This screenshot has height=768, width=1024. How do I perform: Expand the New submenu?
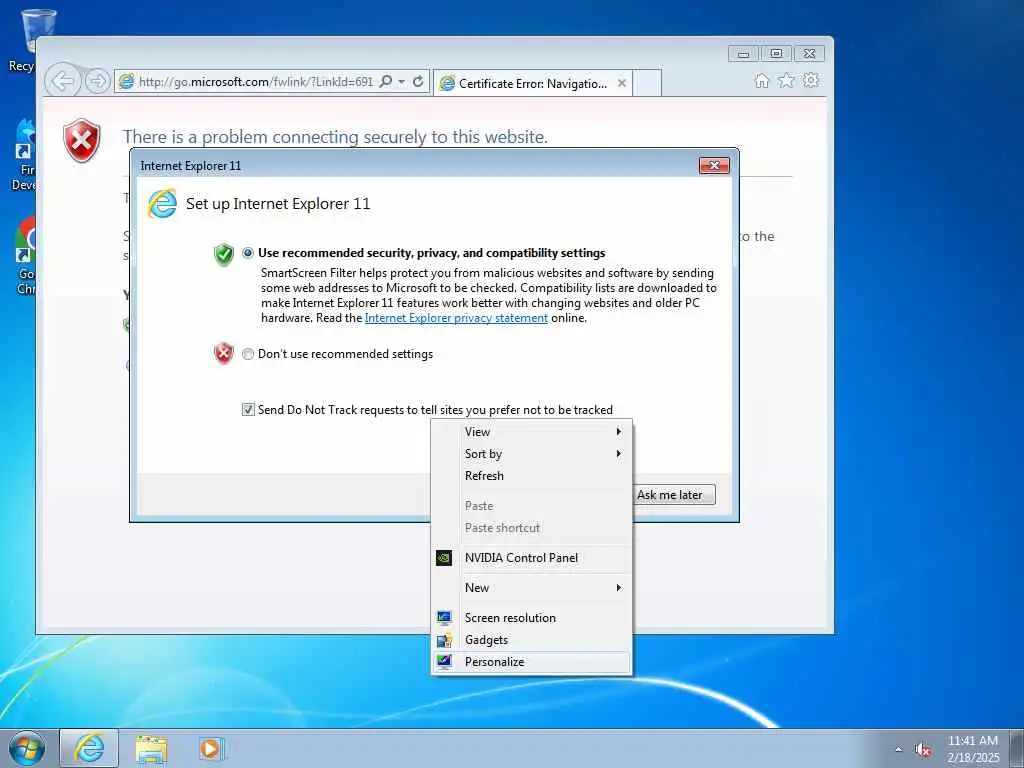[531, 588]
